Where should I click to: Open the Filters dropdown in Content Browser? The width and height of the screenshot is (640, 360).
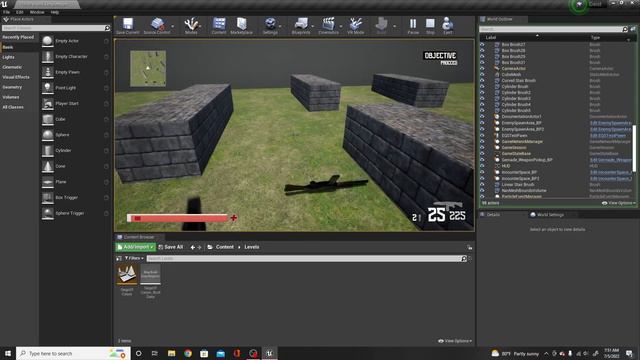(134, 258)
